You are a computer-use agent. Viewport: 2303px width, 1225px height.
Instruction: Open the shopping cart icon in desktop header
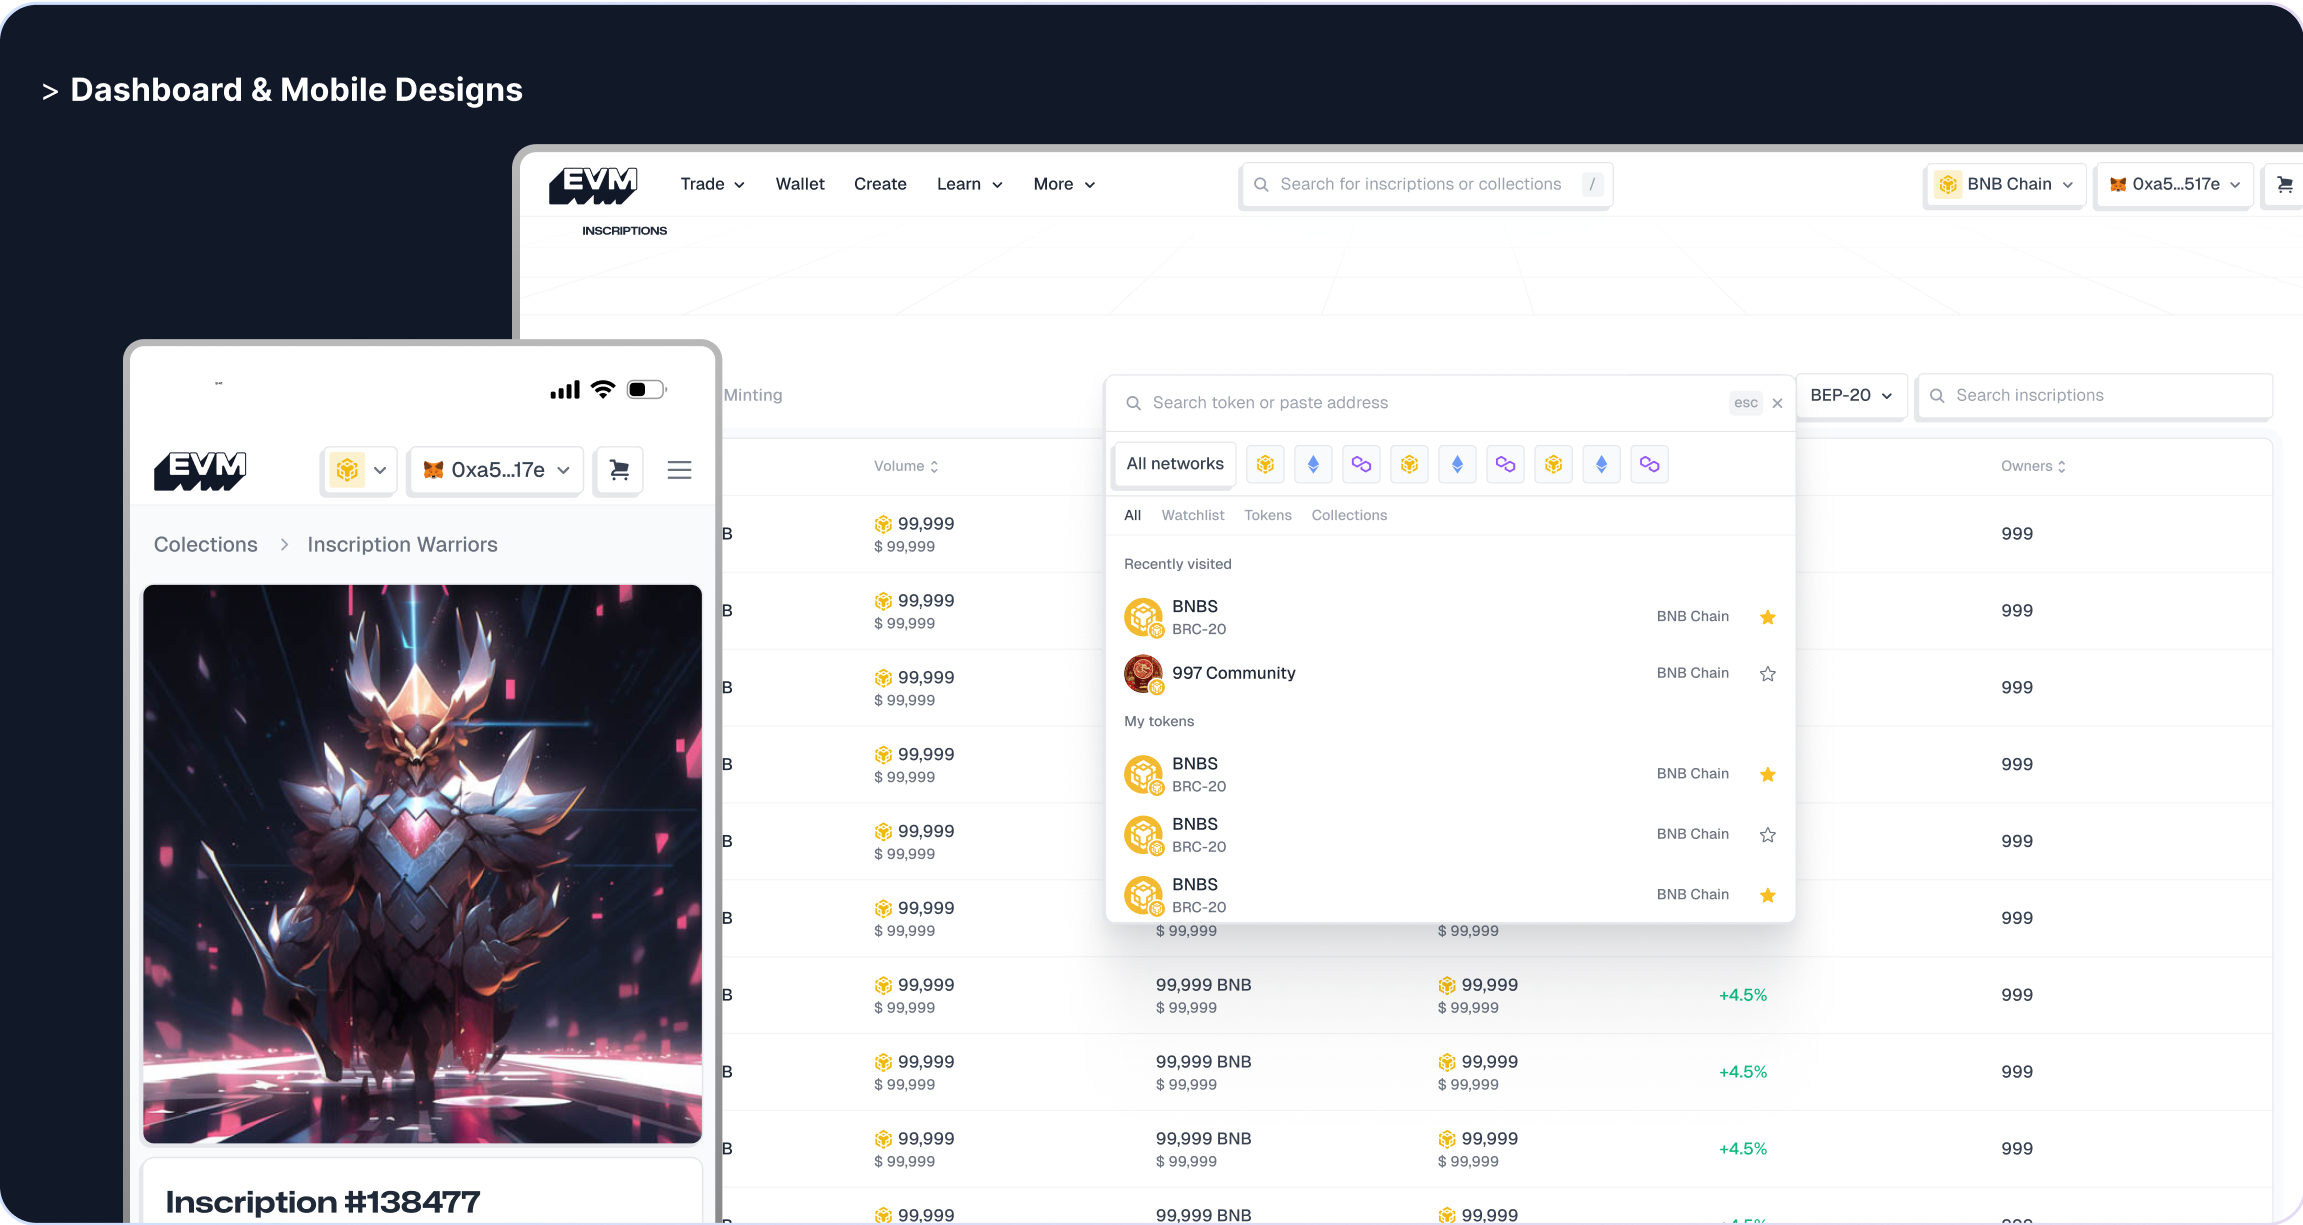2285,184
